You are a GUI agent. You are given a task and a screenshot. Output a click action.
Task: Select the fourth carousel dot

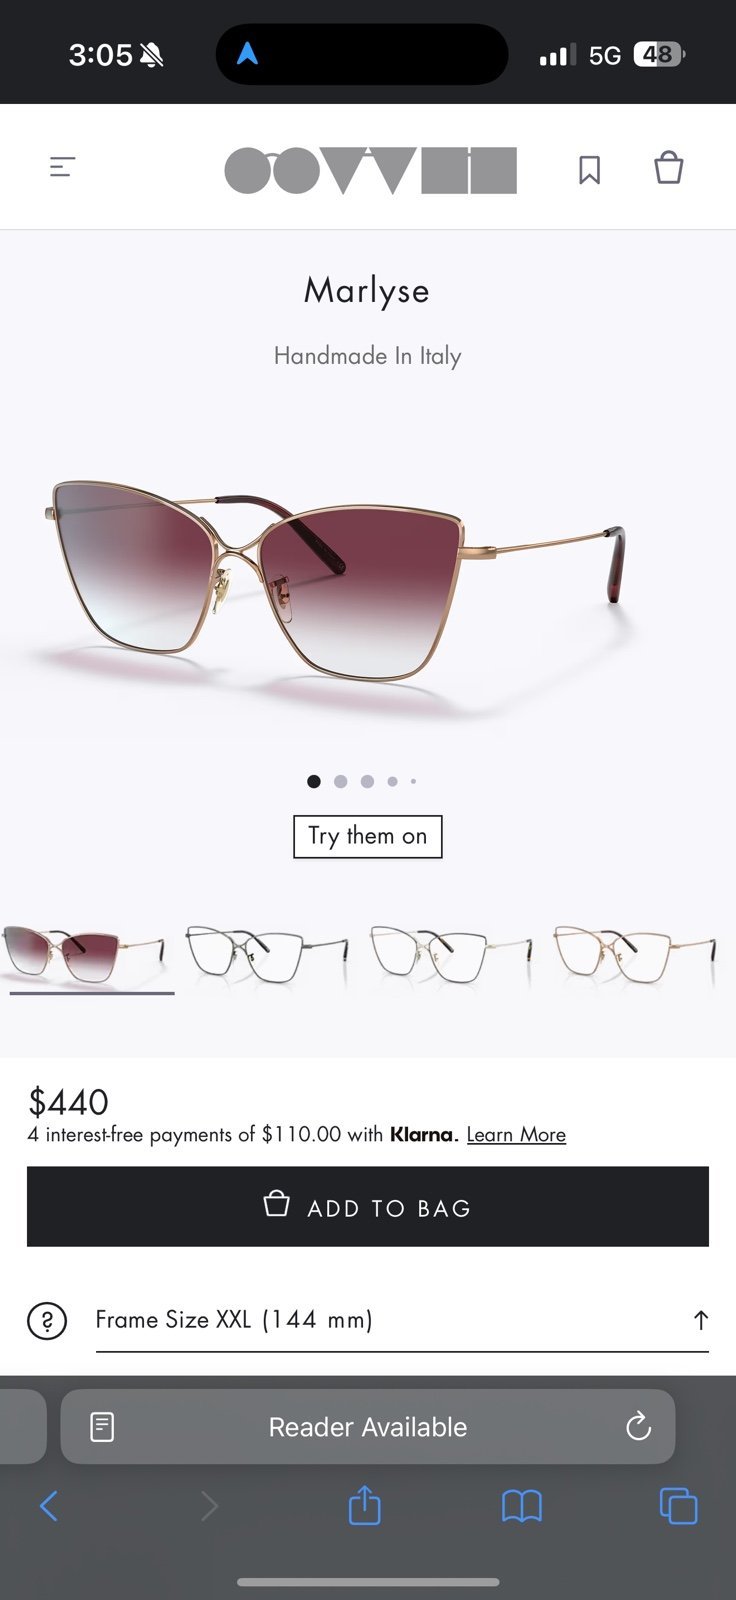coord(392,781)
